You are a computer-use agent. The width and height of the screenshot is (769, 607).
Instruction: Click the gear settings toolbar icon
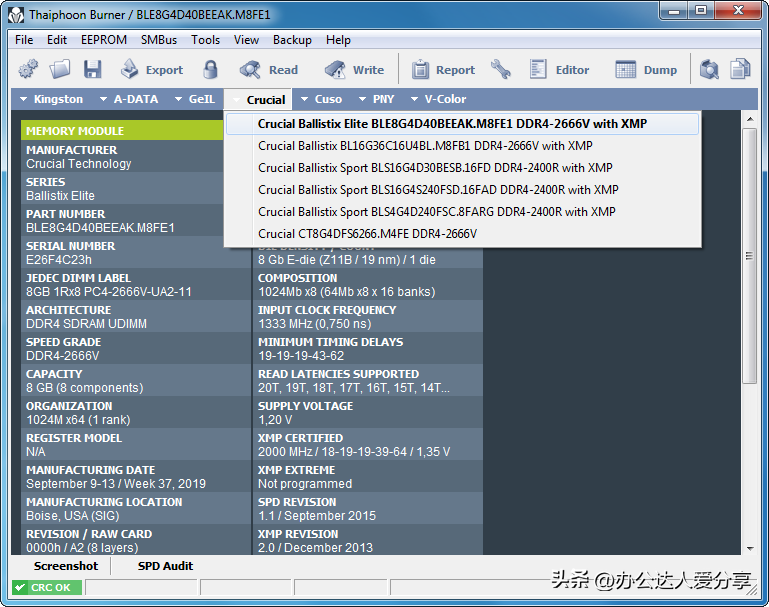pyautogui.click(x=28, y=69)
